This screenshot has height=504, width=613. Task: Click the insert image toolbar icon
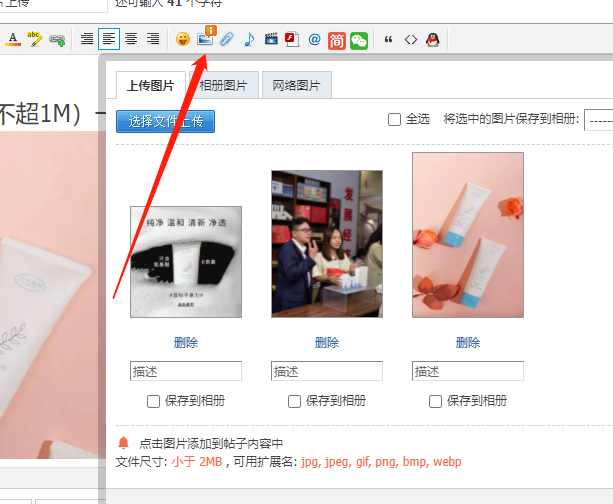pos(205,39)
